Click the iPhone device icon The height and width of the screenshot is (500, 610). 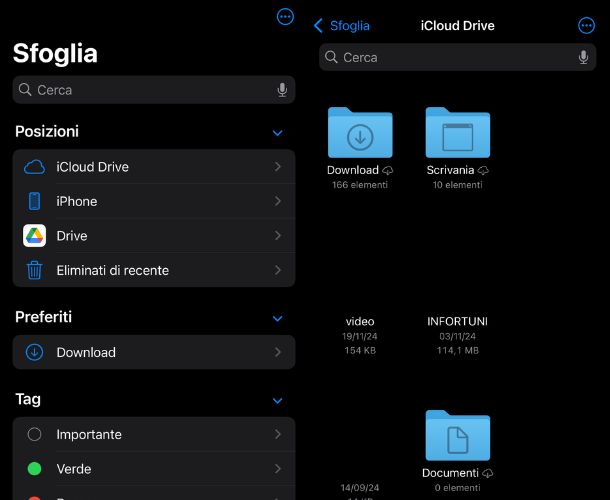34,201
